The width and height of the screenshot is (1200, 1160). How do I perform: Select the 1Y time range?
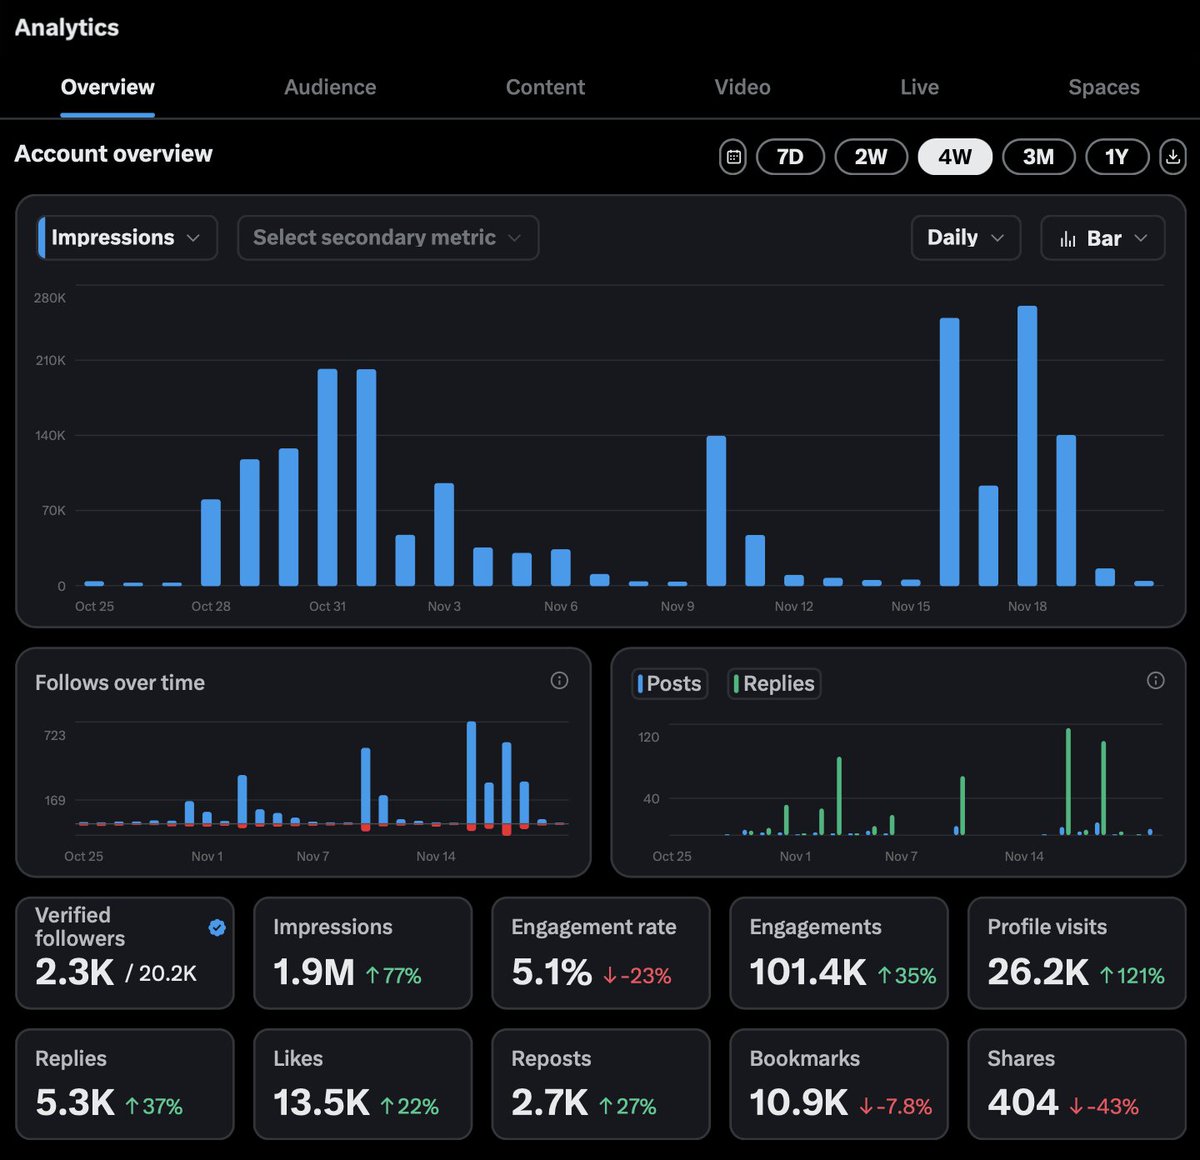(x=1117, y=157)
